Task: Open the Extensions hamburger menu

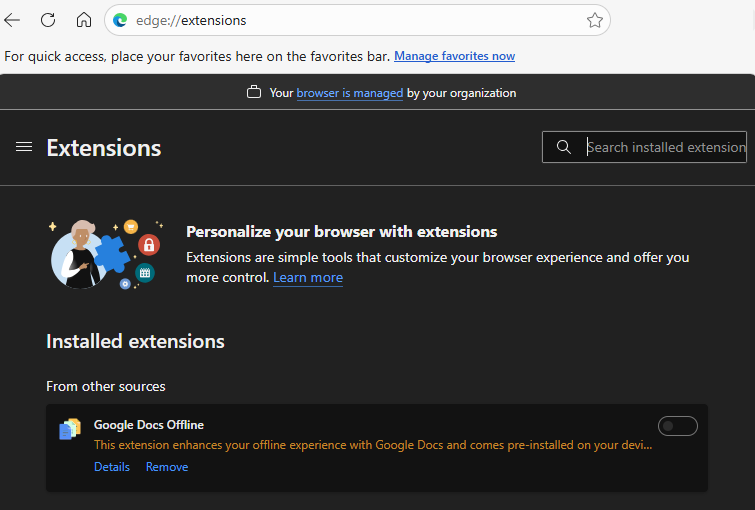Action: (24, 147)
